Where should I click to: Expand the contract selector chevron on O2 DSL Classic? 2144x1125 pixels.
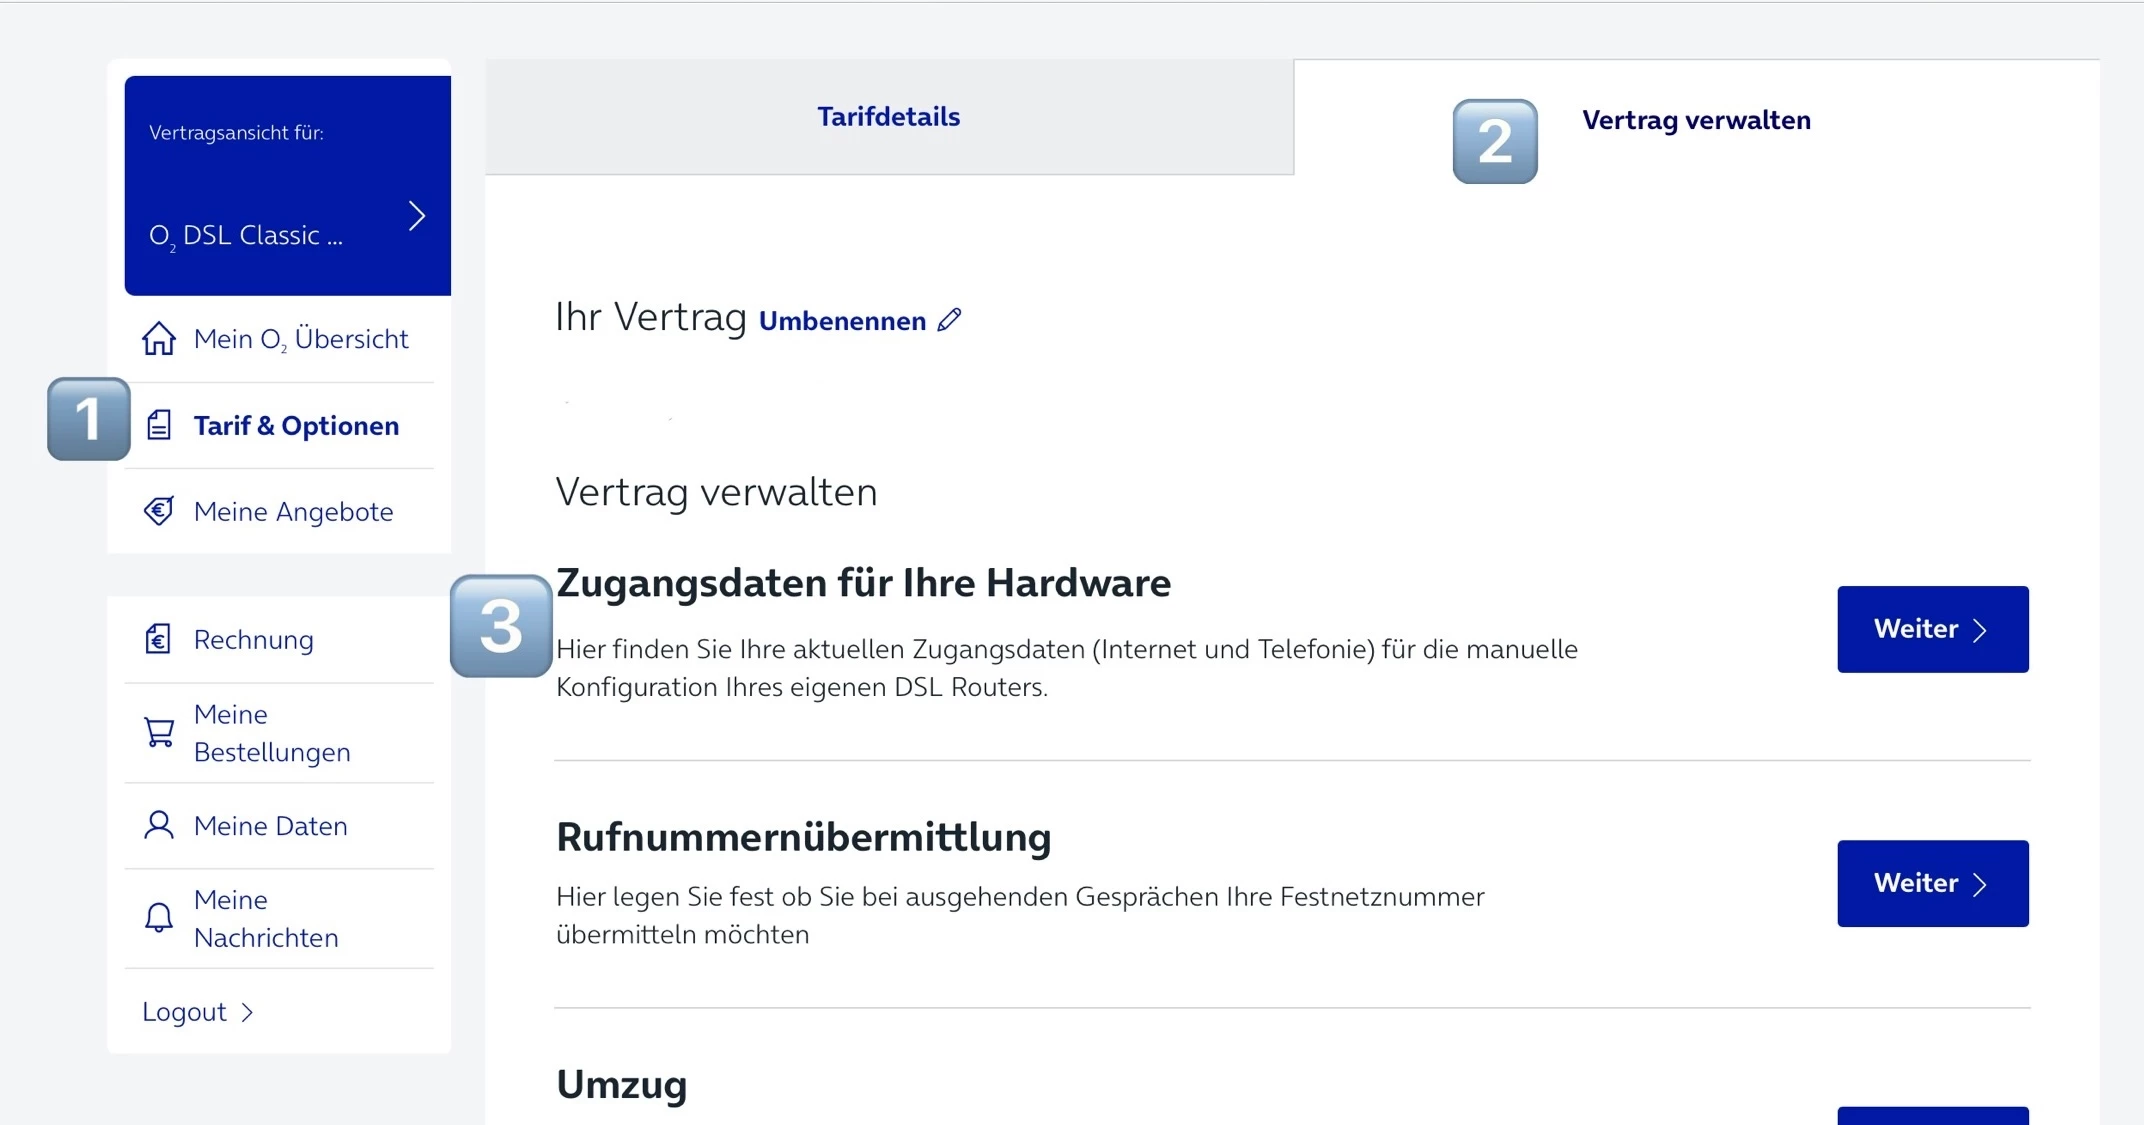coord(417,216)
